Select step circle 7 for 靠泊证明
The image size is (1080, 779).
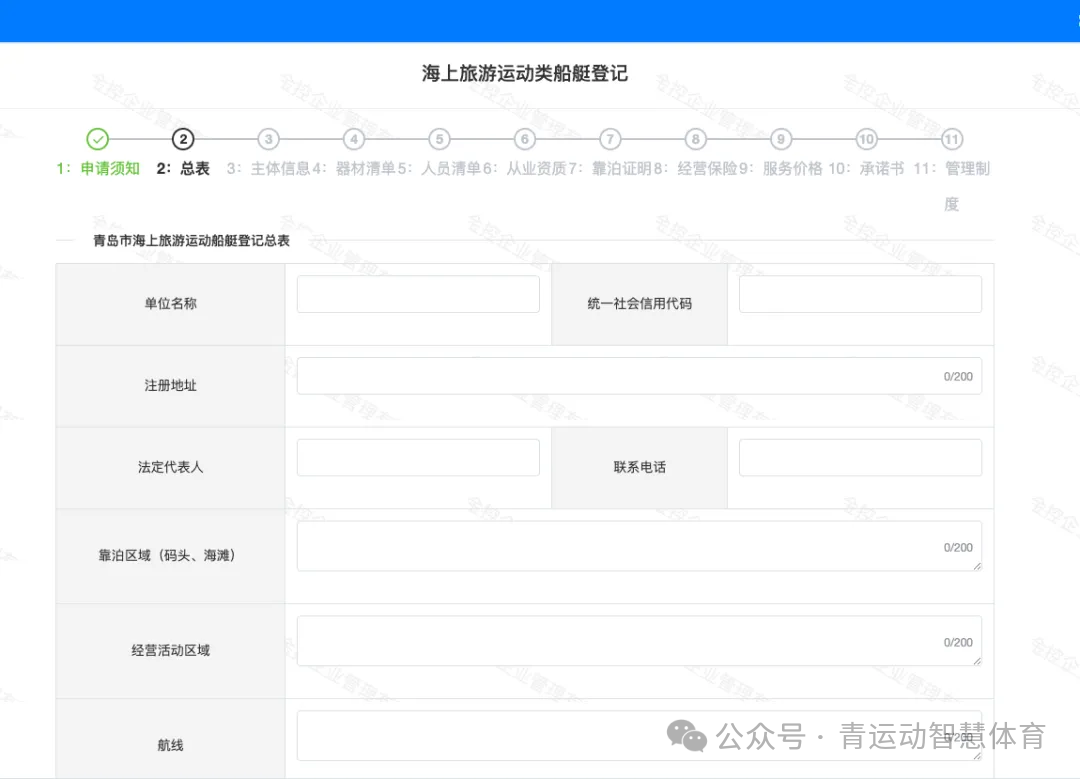click(x=610, y=139)
